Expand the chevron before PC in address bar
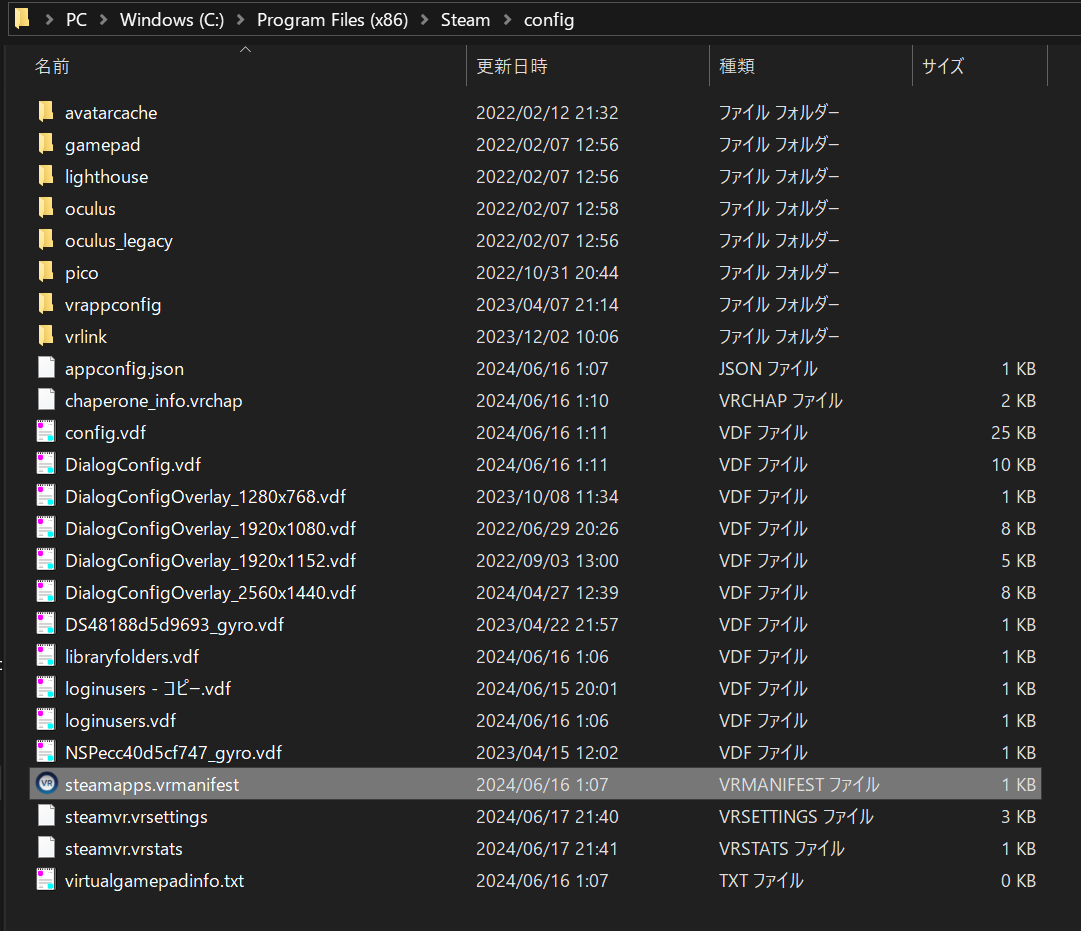The width and height of the screenshot is (1081, 931). click(x=49, y=20)
